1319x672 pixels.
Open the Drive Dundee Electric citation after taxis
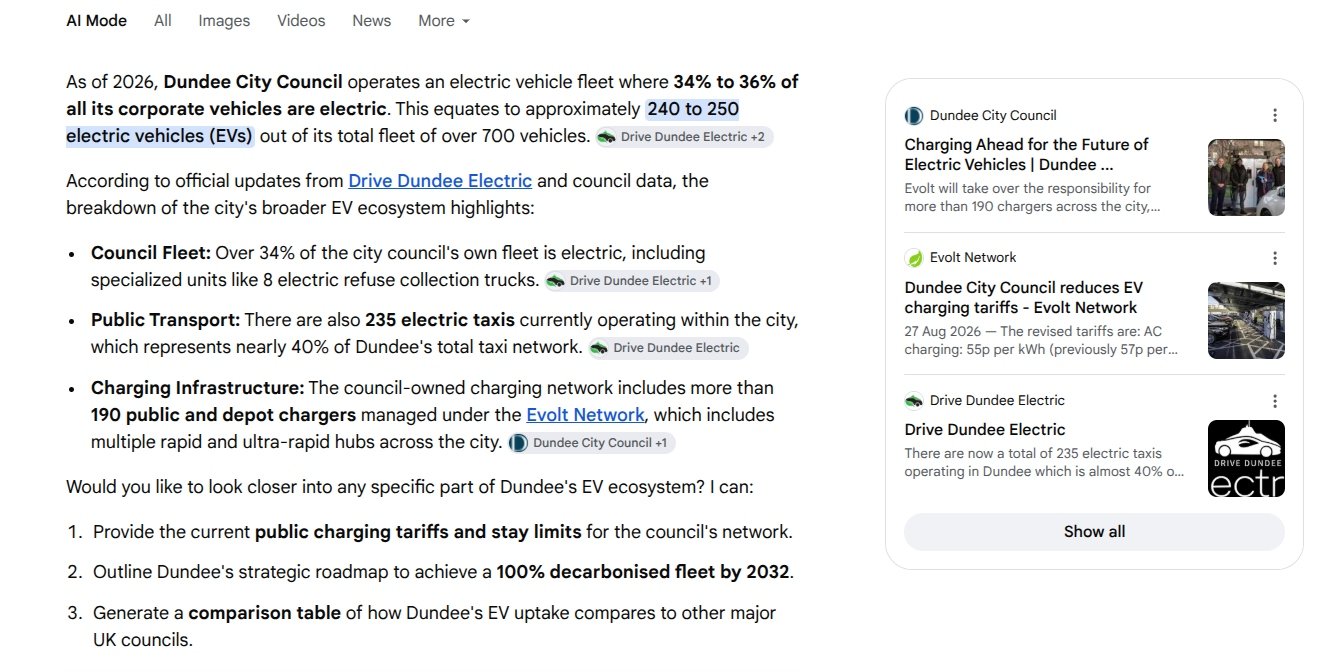click(667, 348)
